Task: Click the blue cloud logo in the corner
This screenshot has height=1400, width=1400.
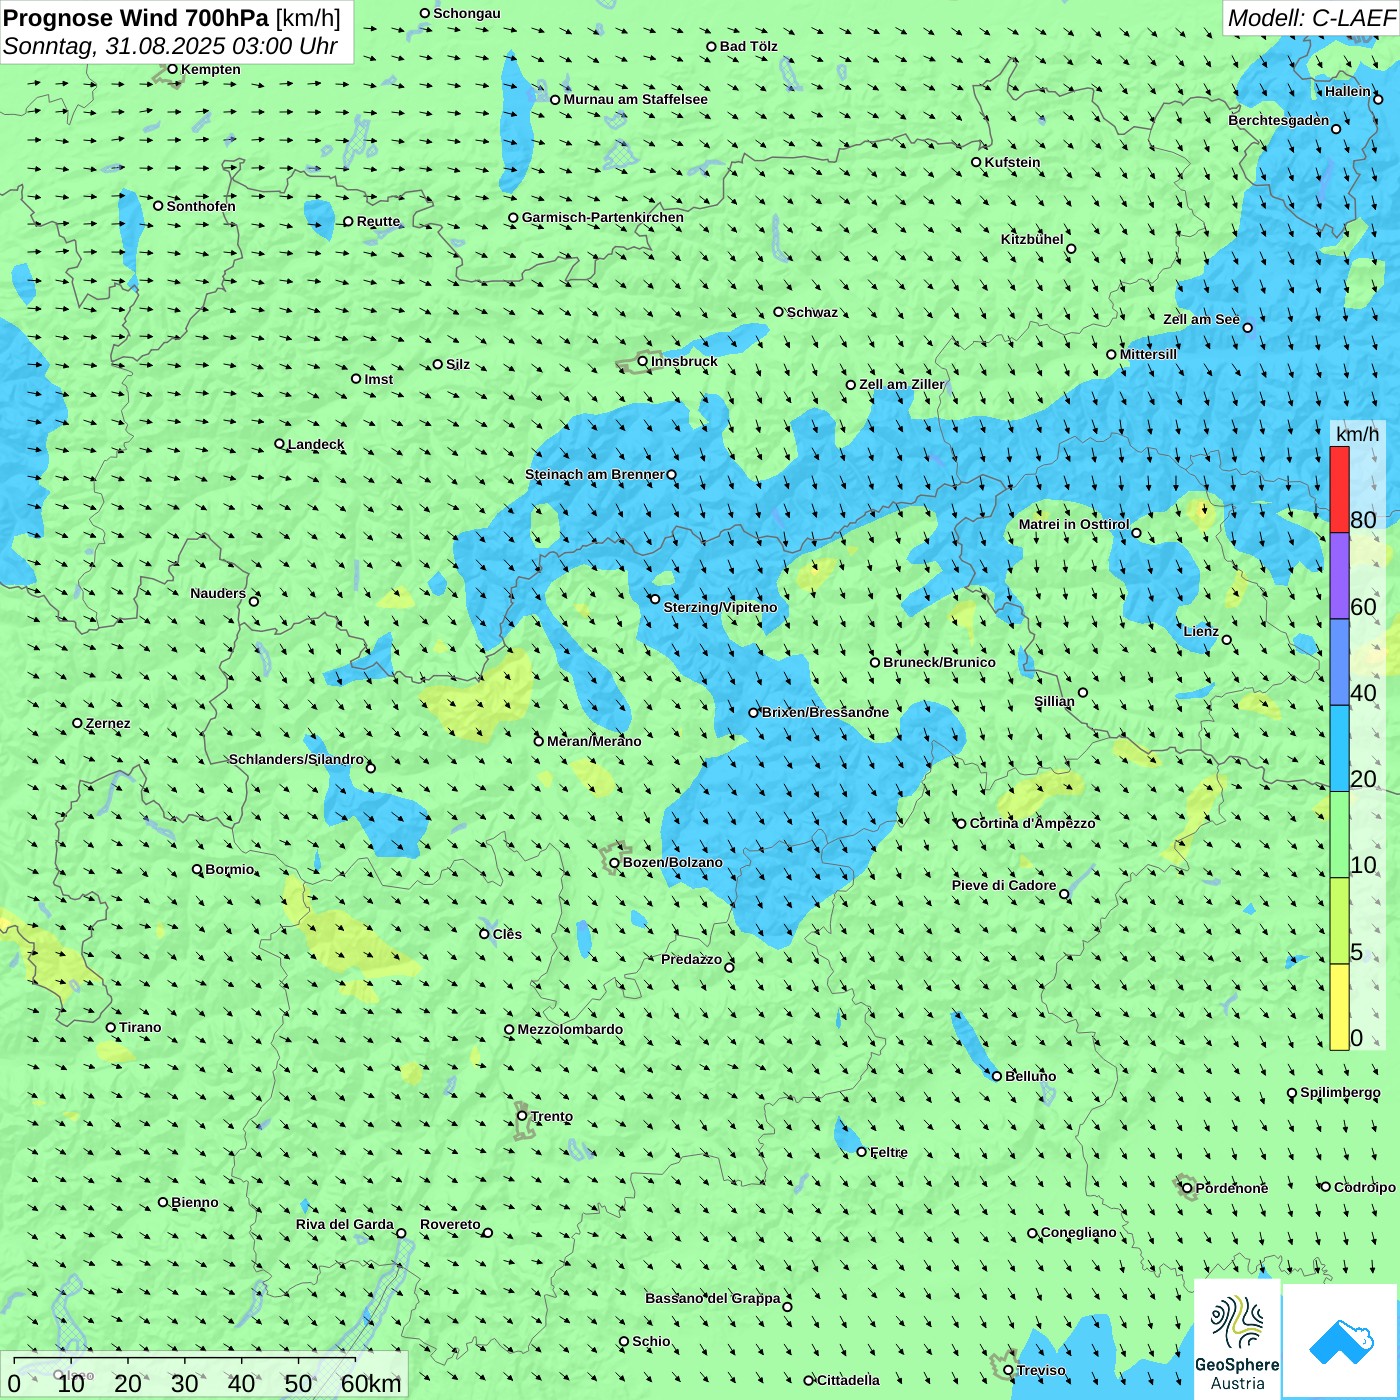Action: coord(1341,1341)
